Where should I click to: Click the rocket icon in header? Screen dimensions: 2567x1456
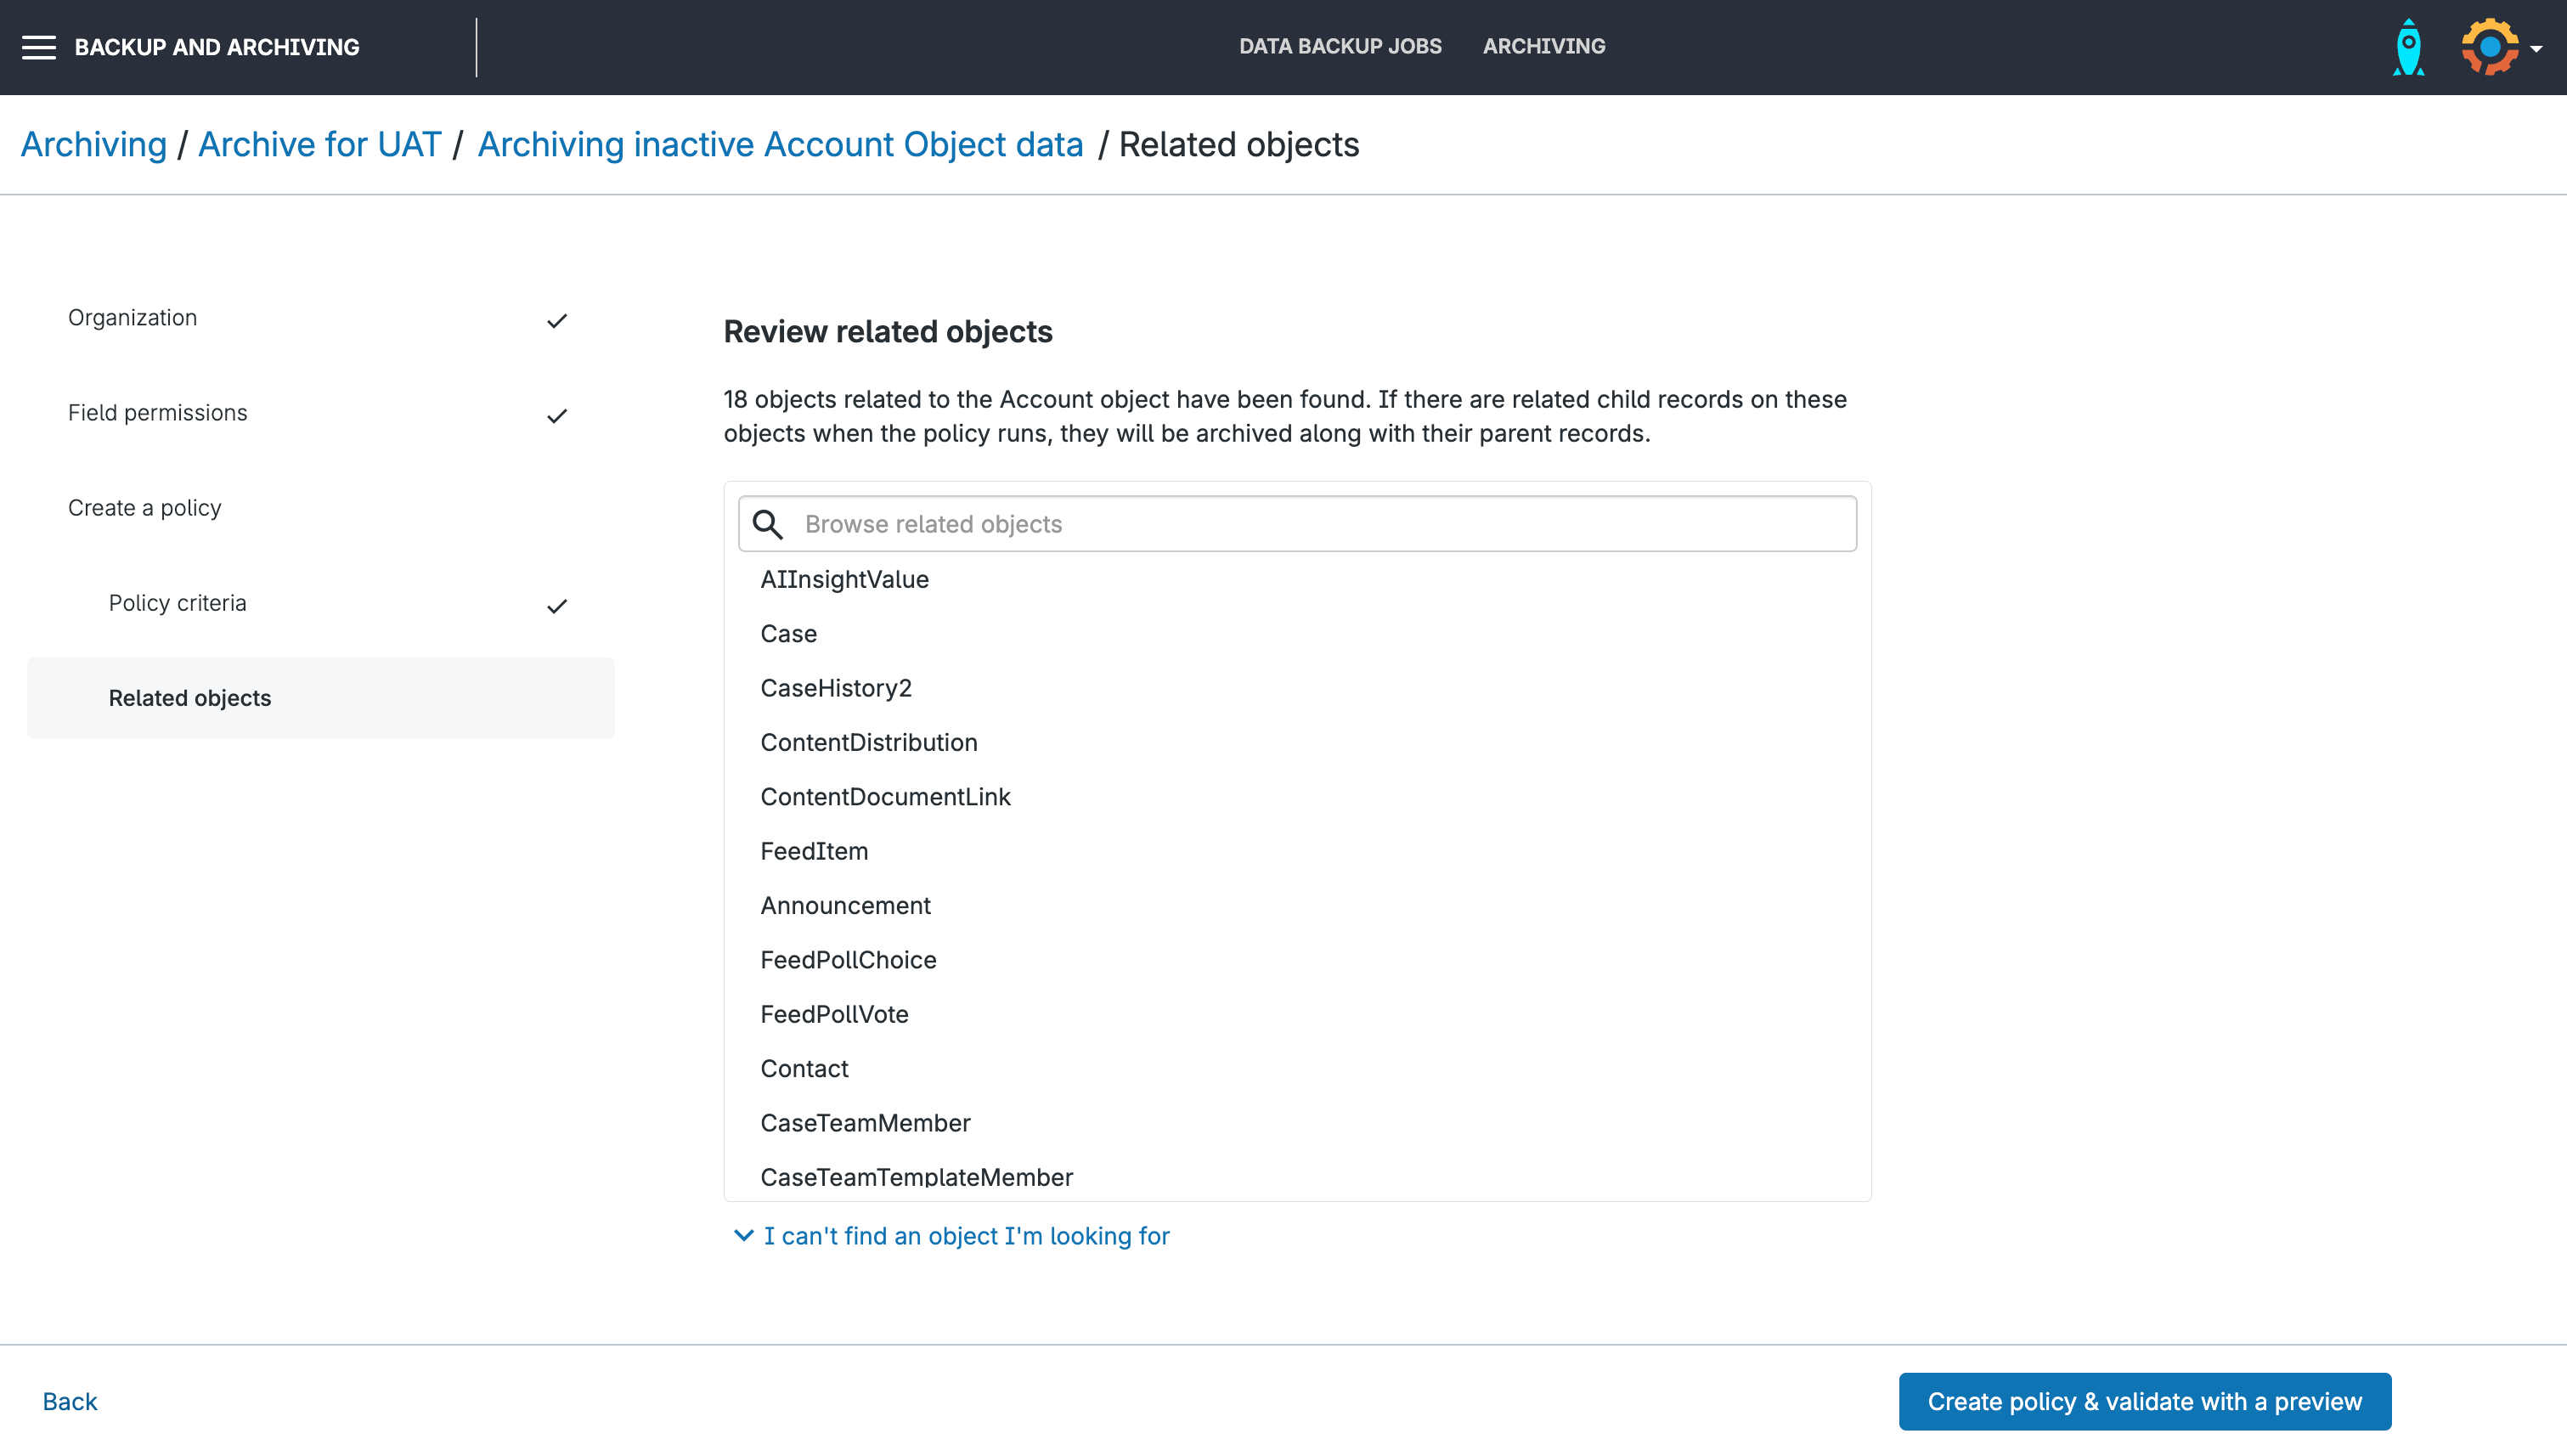(2408, 47)
